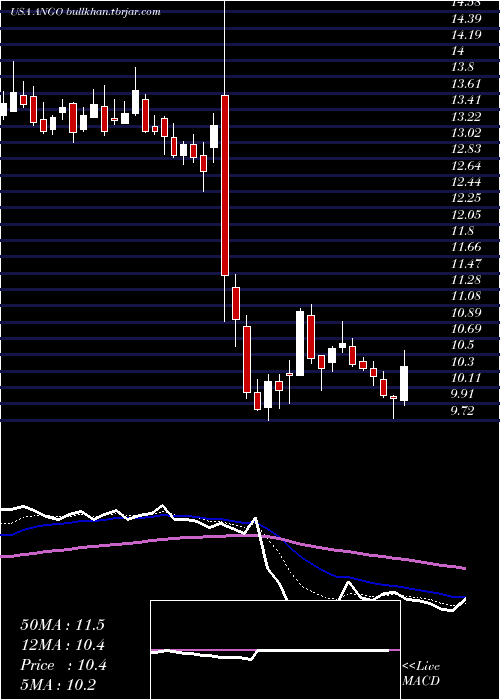Click the 12.83 price axis label
The width and height of the screenshot is (500, 700).
[x=466, y=150]
